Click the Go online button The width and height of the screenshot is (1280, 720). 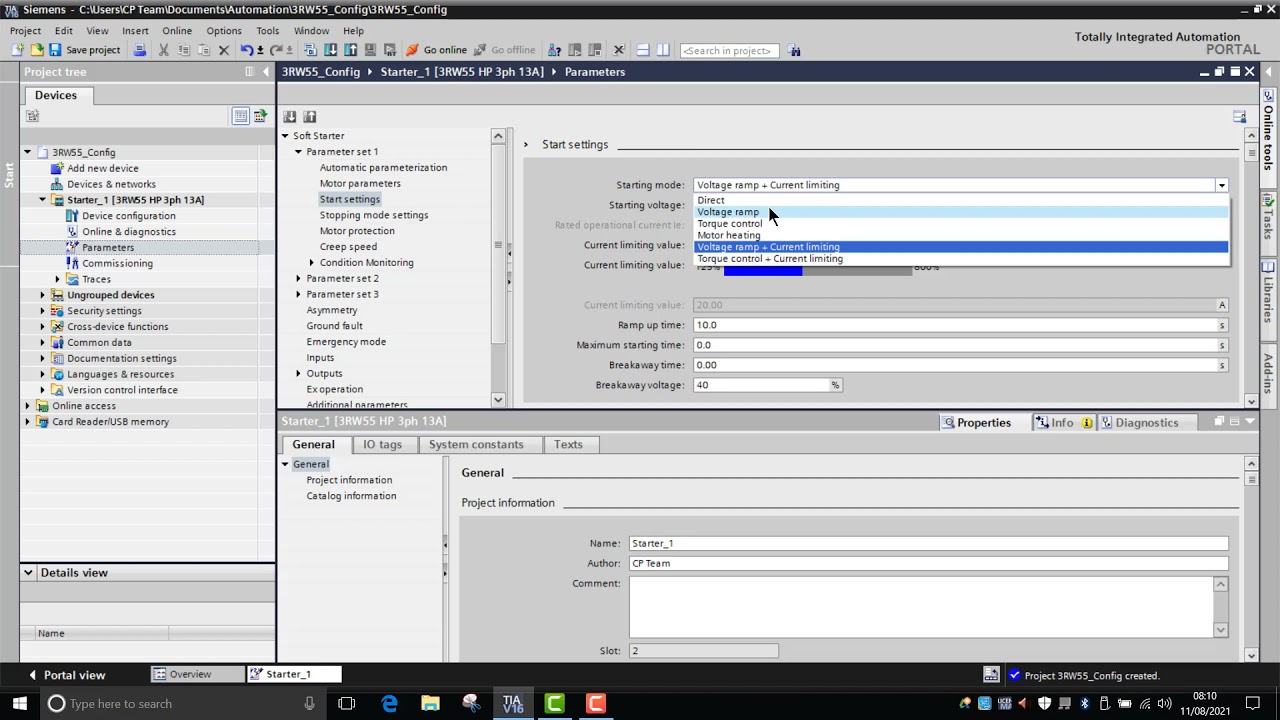point(436,50)
